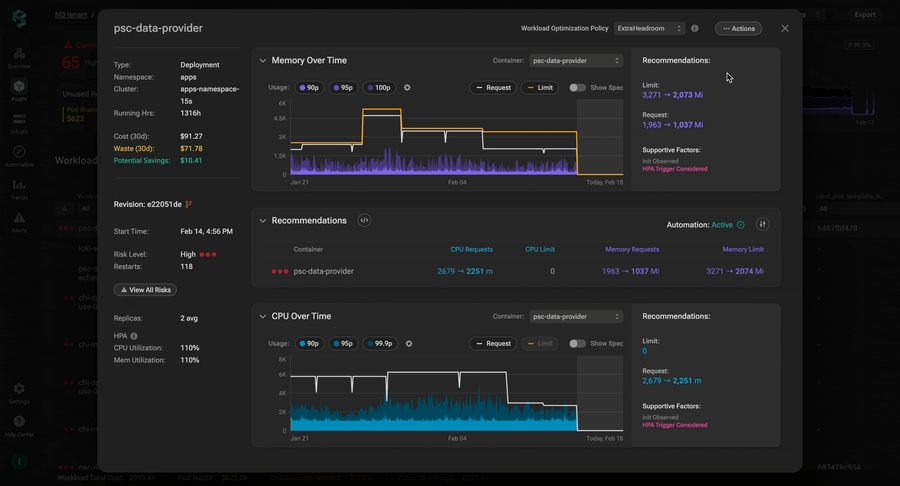The height and width of the screenshot is (486, 900).
Task: Click revision branch icon beside e22051de
Action: click(189, 204)
